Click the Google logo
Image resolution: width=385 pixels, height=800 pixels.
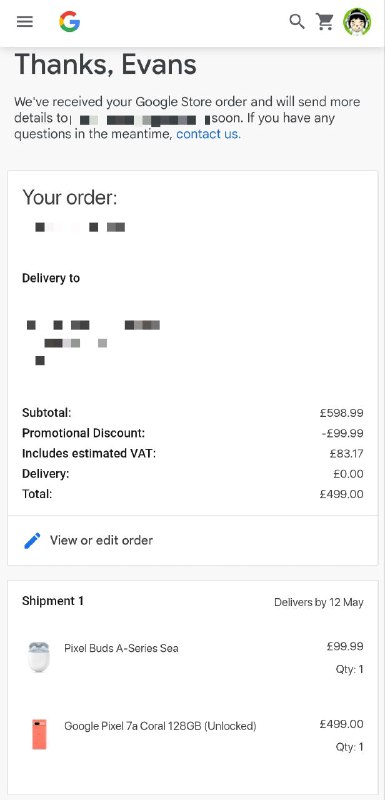[70, 21]
